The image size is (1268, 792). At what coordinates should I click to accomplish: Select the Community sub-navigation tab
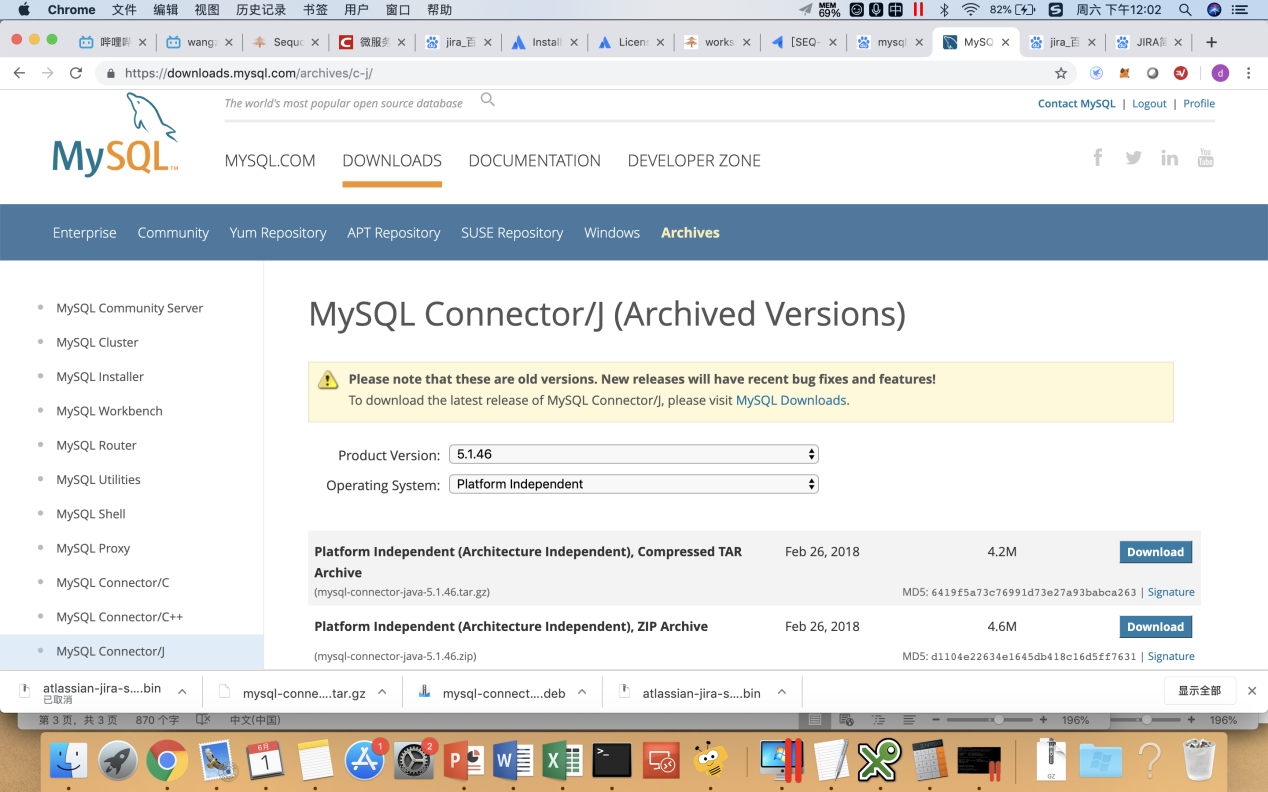pyautogui.click(x=173, y=232)
